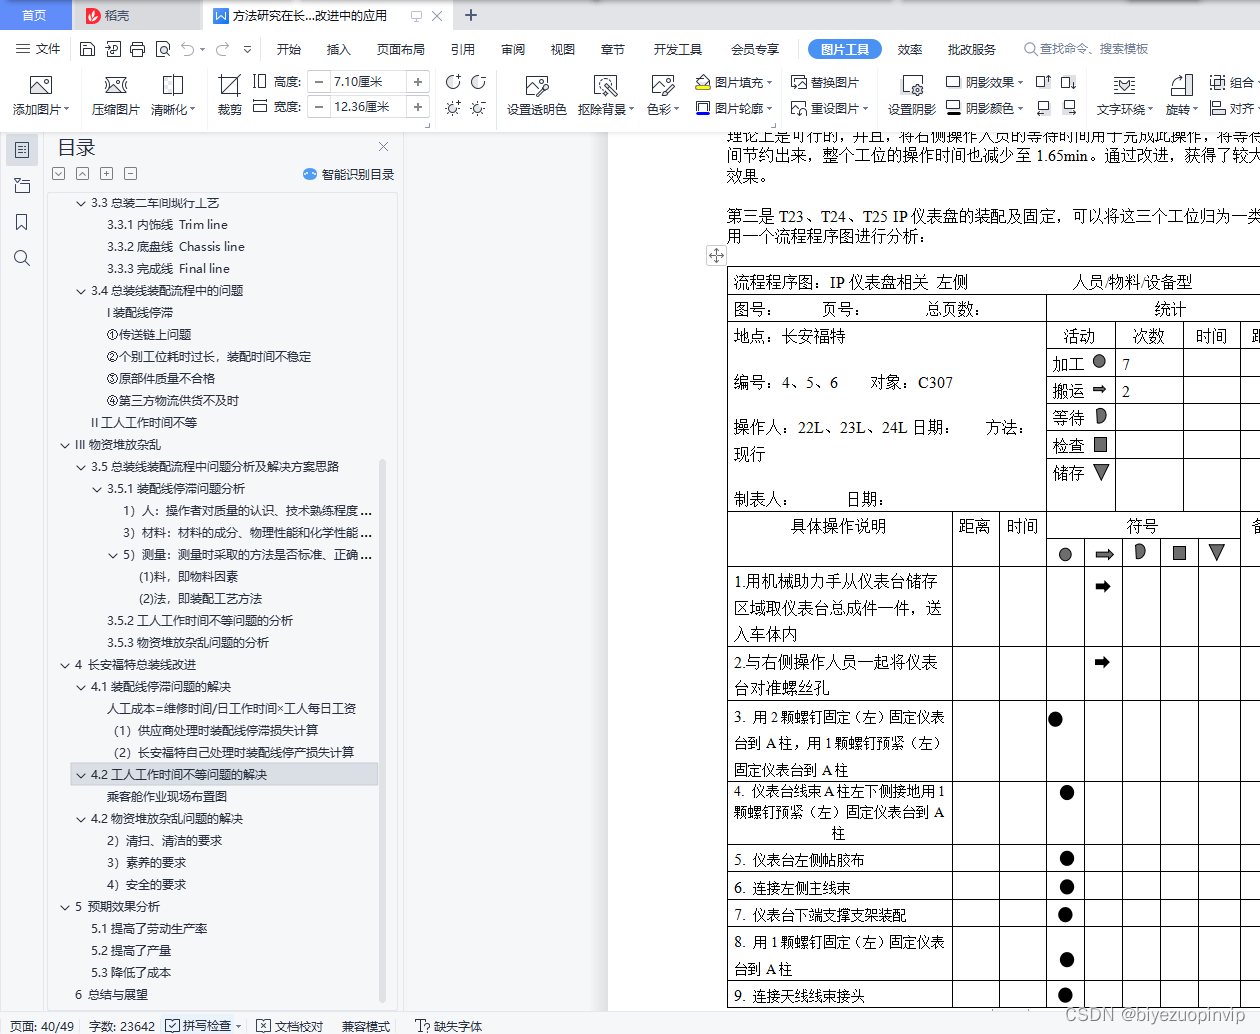Open the bookmark icon in sidebar
Image resolution: width=1260 pixels, height=1034 pixels.
(x=21, y=222)
